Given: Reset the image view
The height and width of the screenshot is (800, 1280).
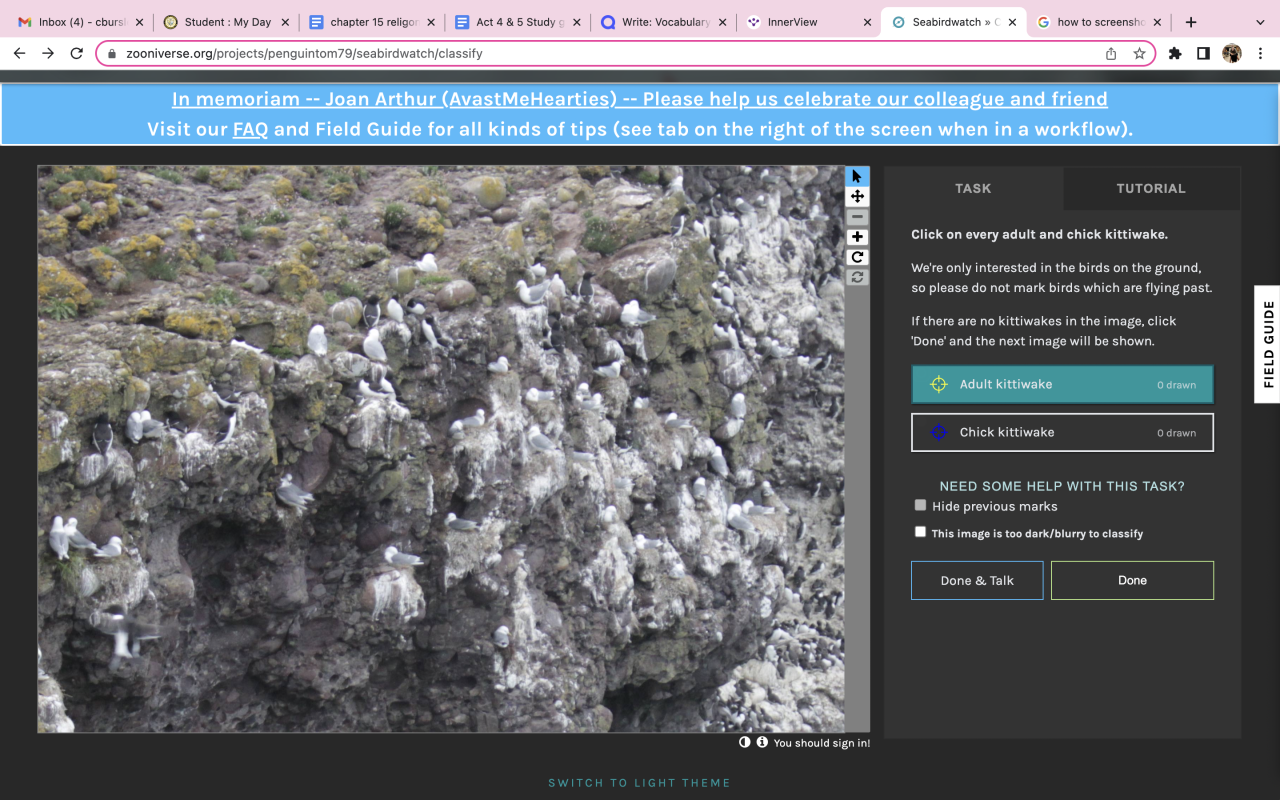Looking at the screenshot, I should pyautogui.click(x=857, y=277).
